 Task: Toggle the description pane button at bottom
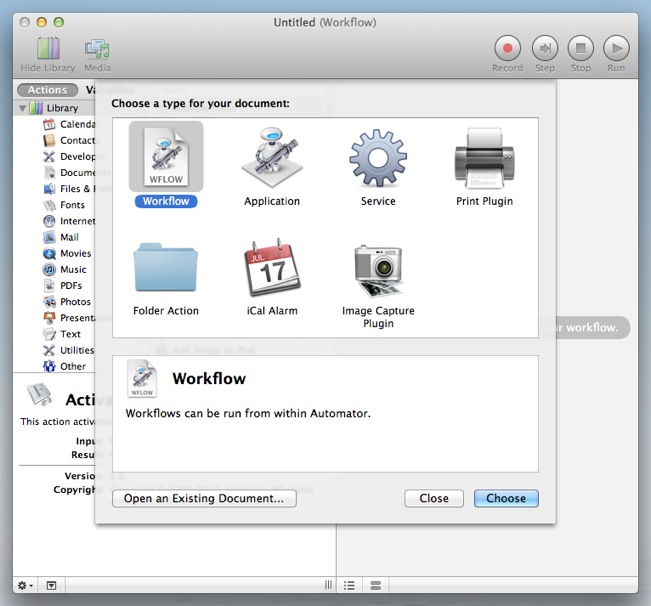[51, 585]
